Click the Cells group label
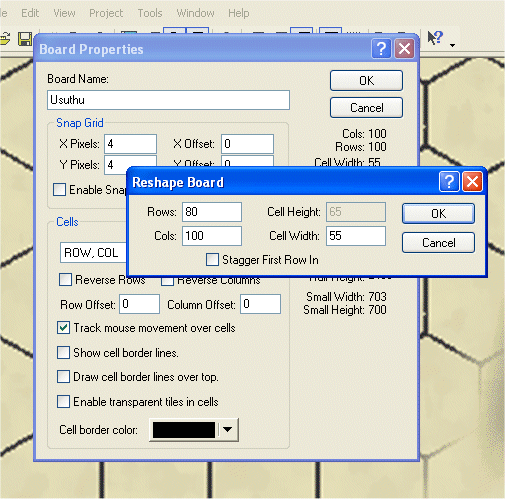The width and height of the screenshot is (505, 499). (x=67, y=222)
